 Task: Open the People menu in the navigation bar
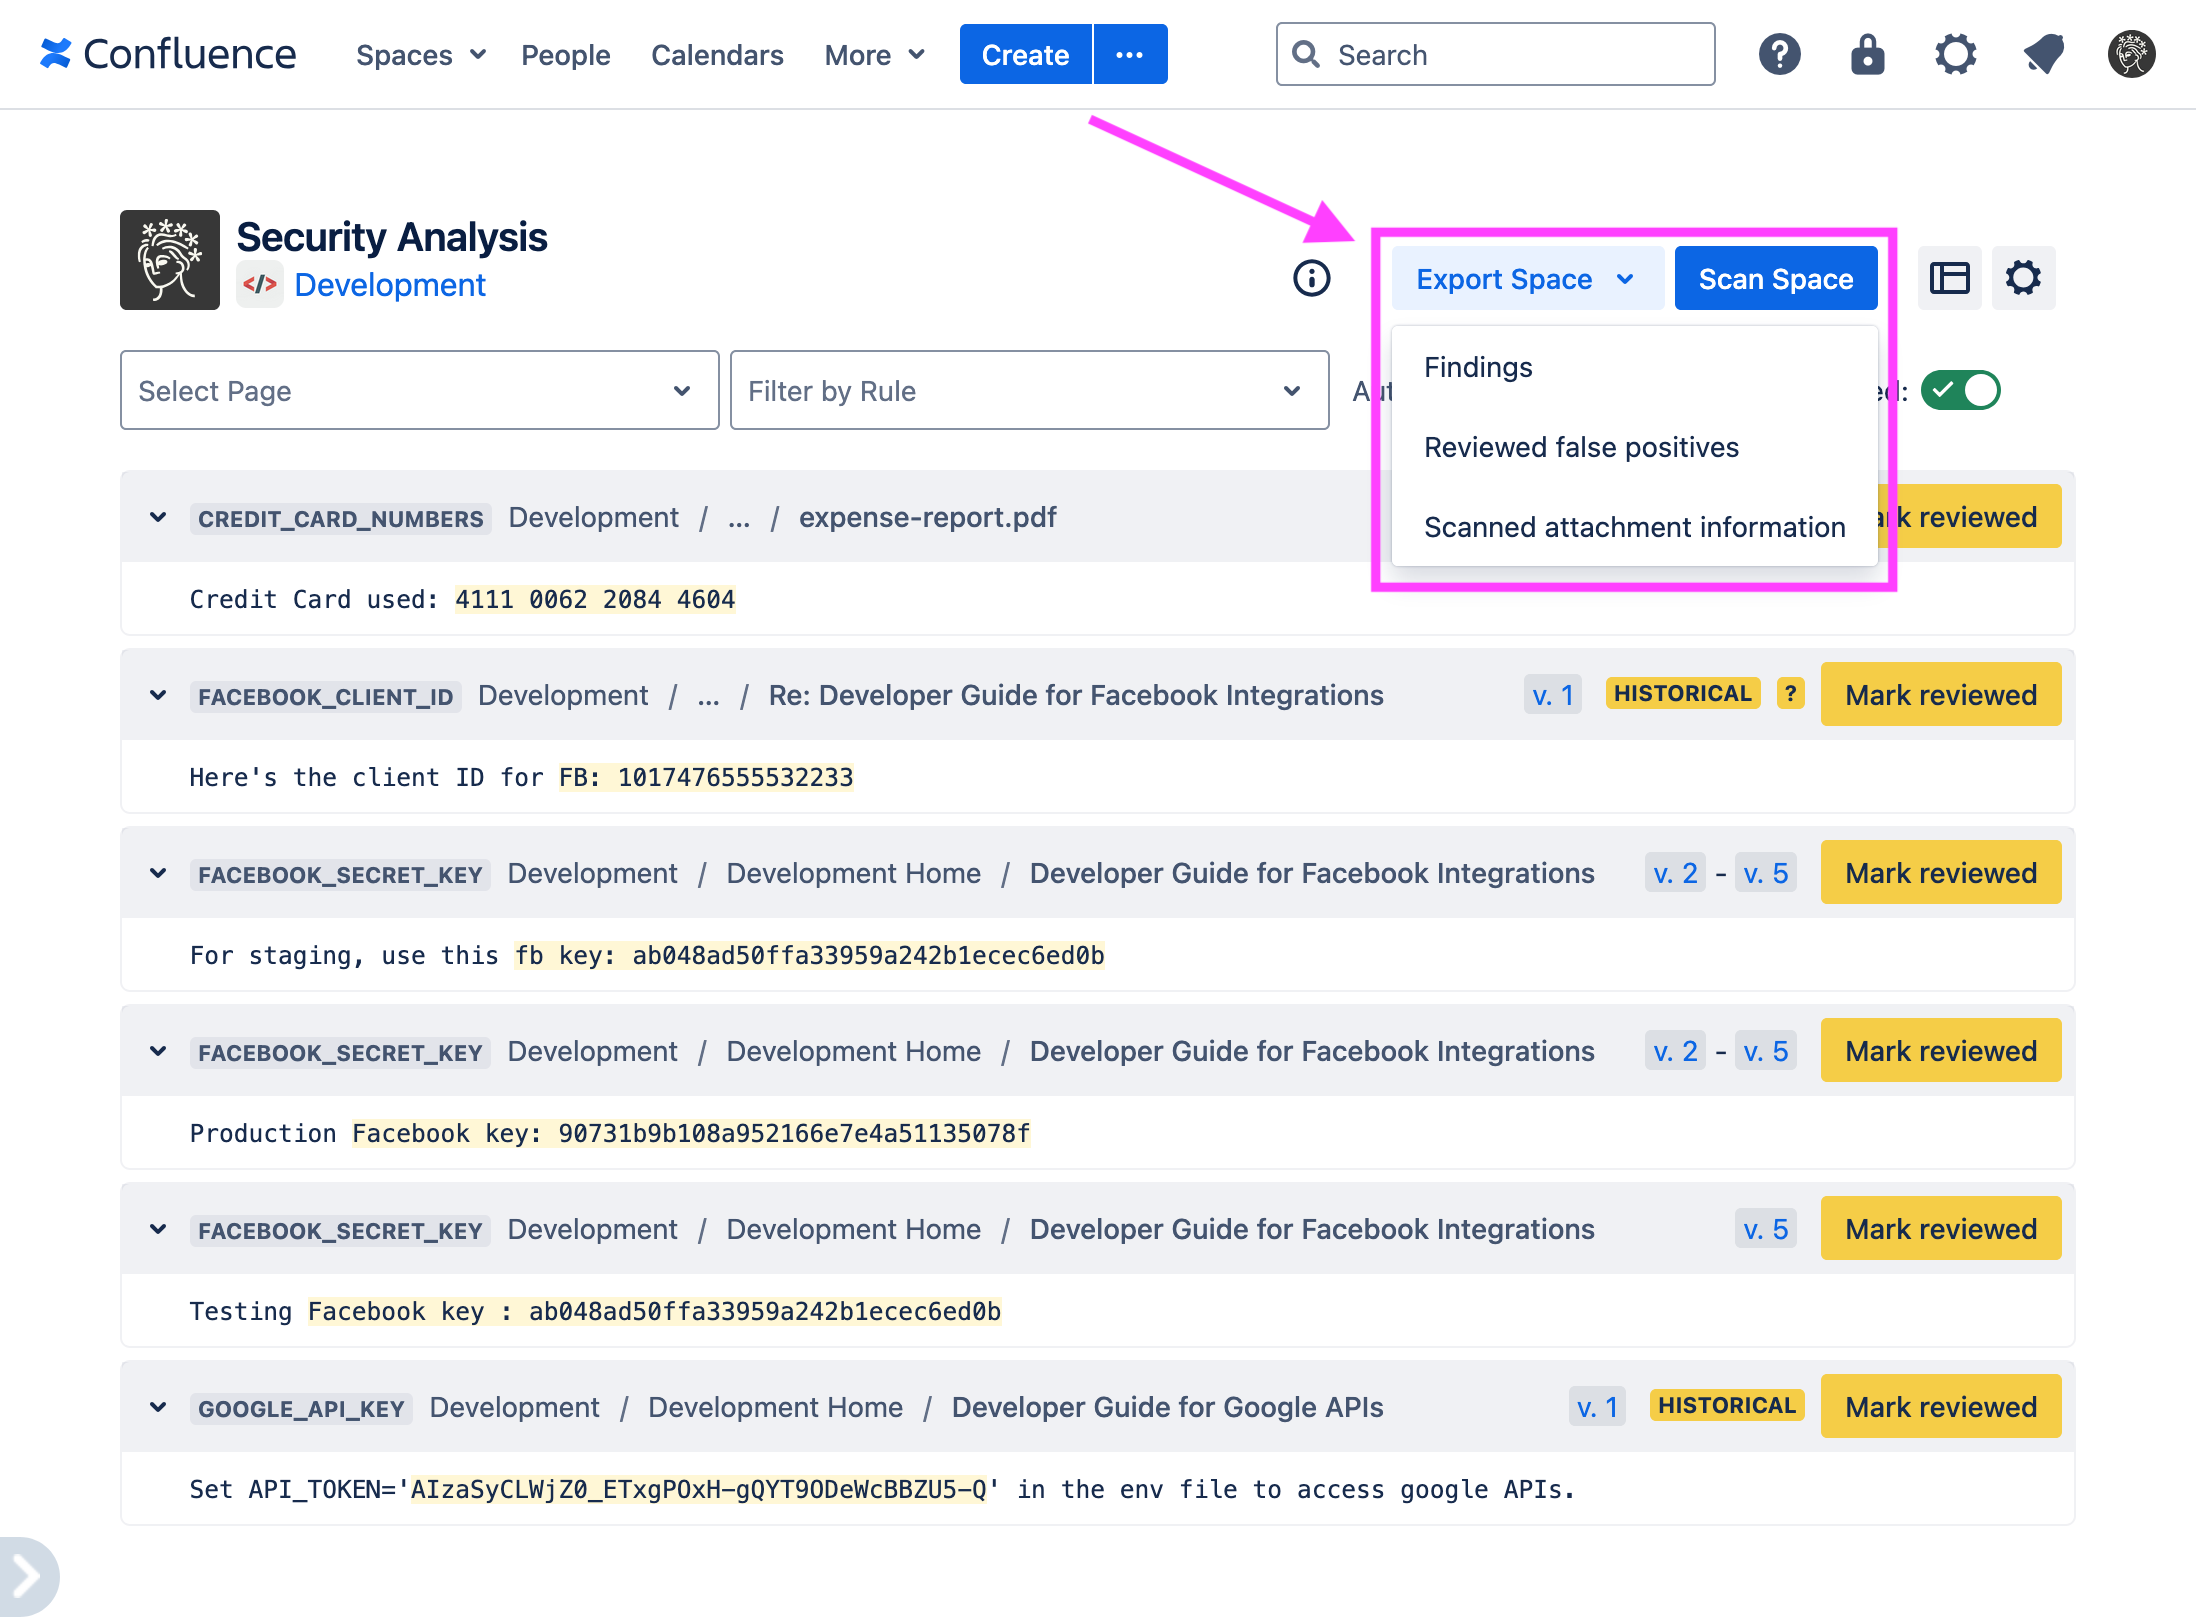566,55
